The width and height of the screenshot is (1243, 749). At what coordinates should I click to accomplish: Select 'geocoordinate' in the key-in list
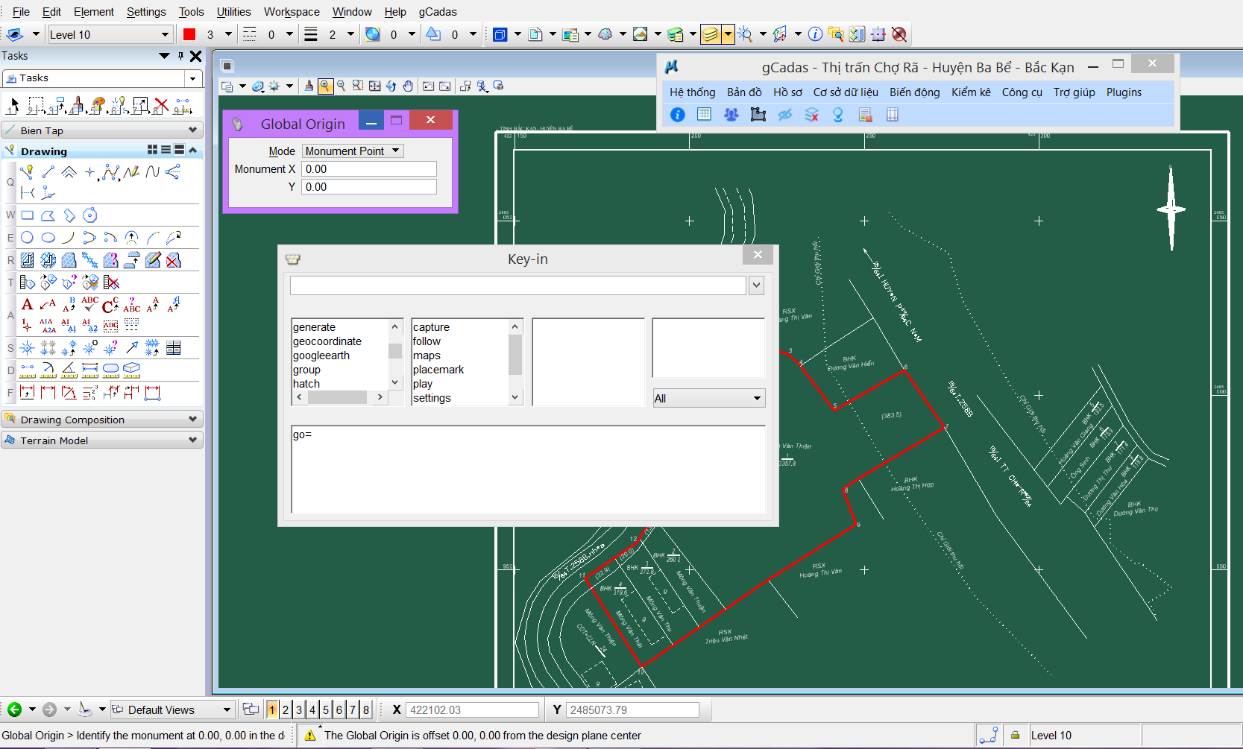pos(327,341)
